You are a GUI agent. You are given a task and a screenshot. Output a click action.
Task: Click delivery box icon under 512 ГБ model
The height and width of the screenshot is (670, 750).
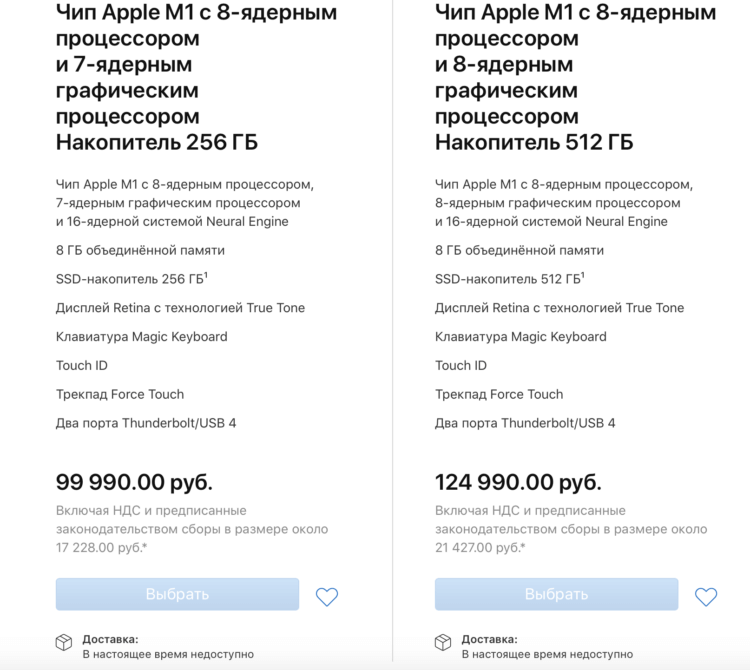tap(443, 642)
